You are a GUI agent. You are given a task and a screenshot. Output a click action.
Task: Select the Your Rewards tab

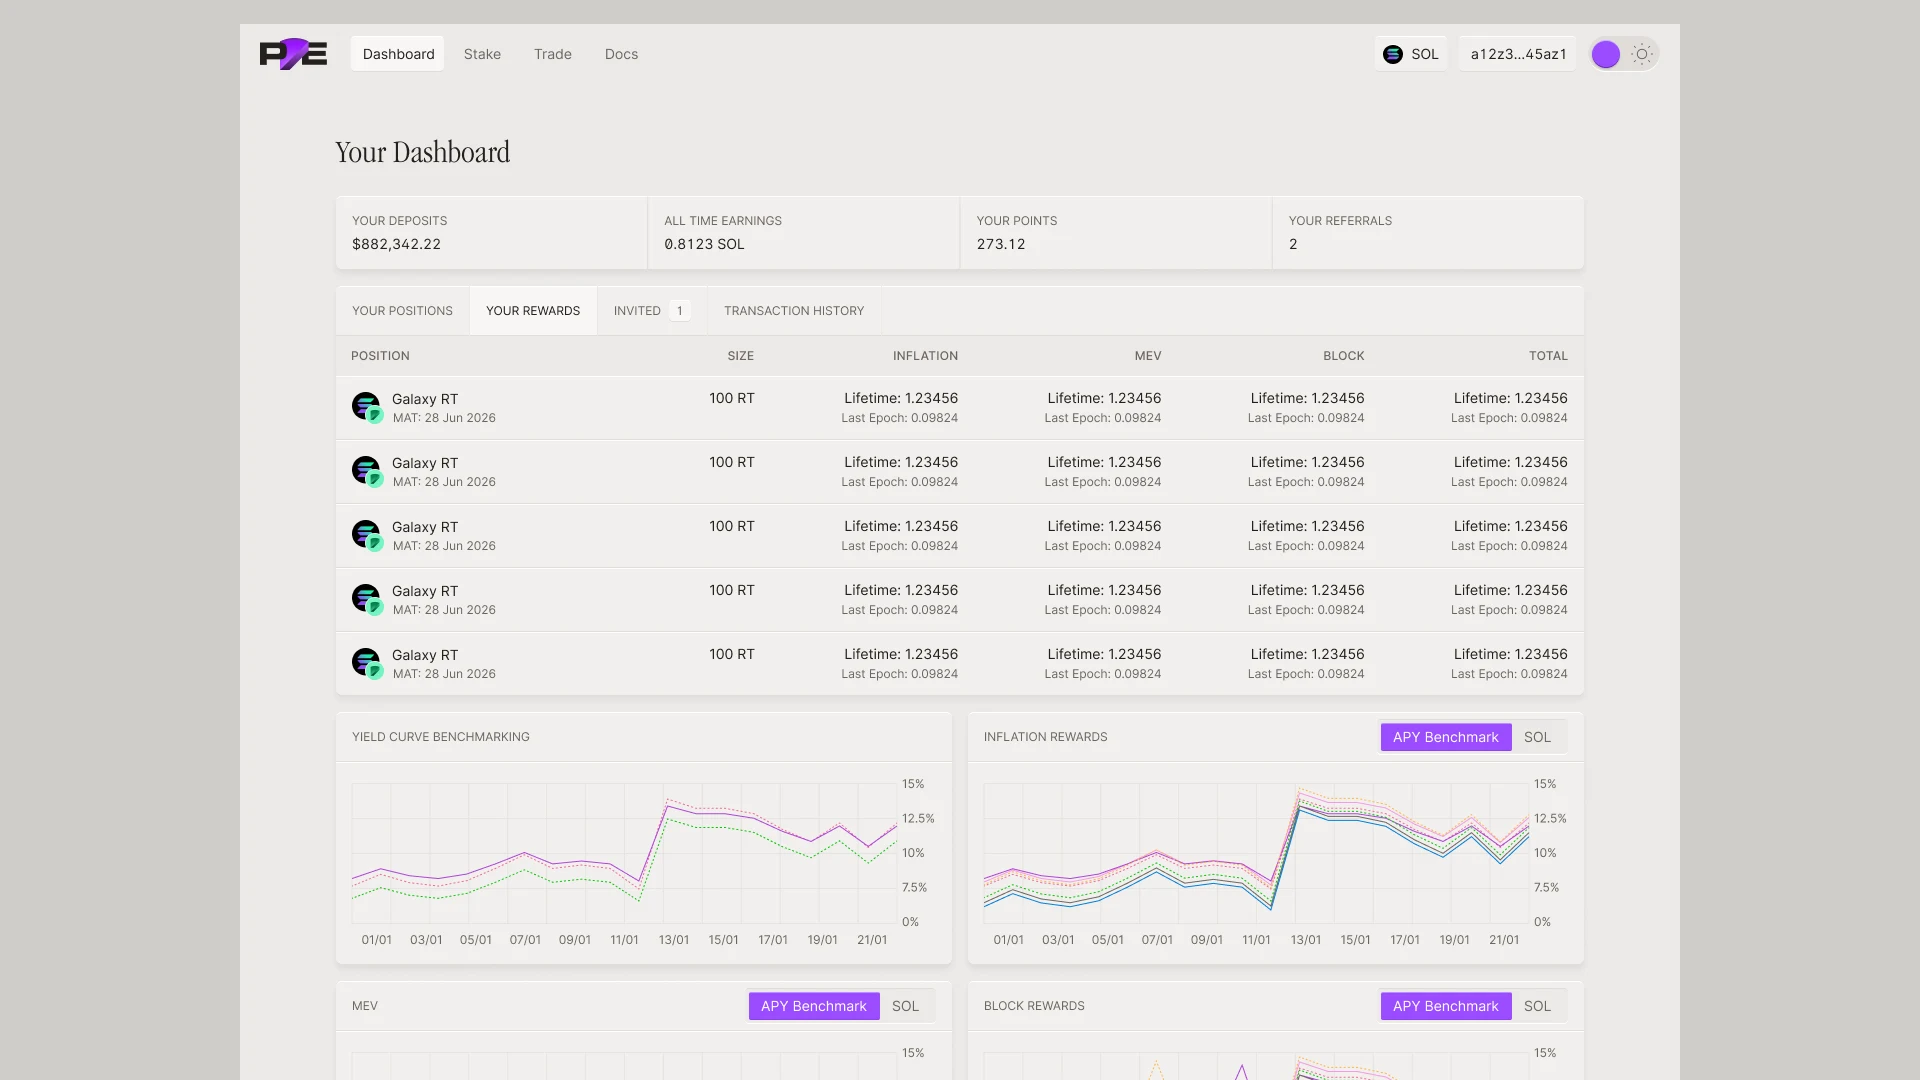[533, 311]
